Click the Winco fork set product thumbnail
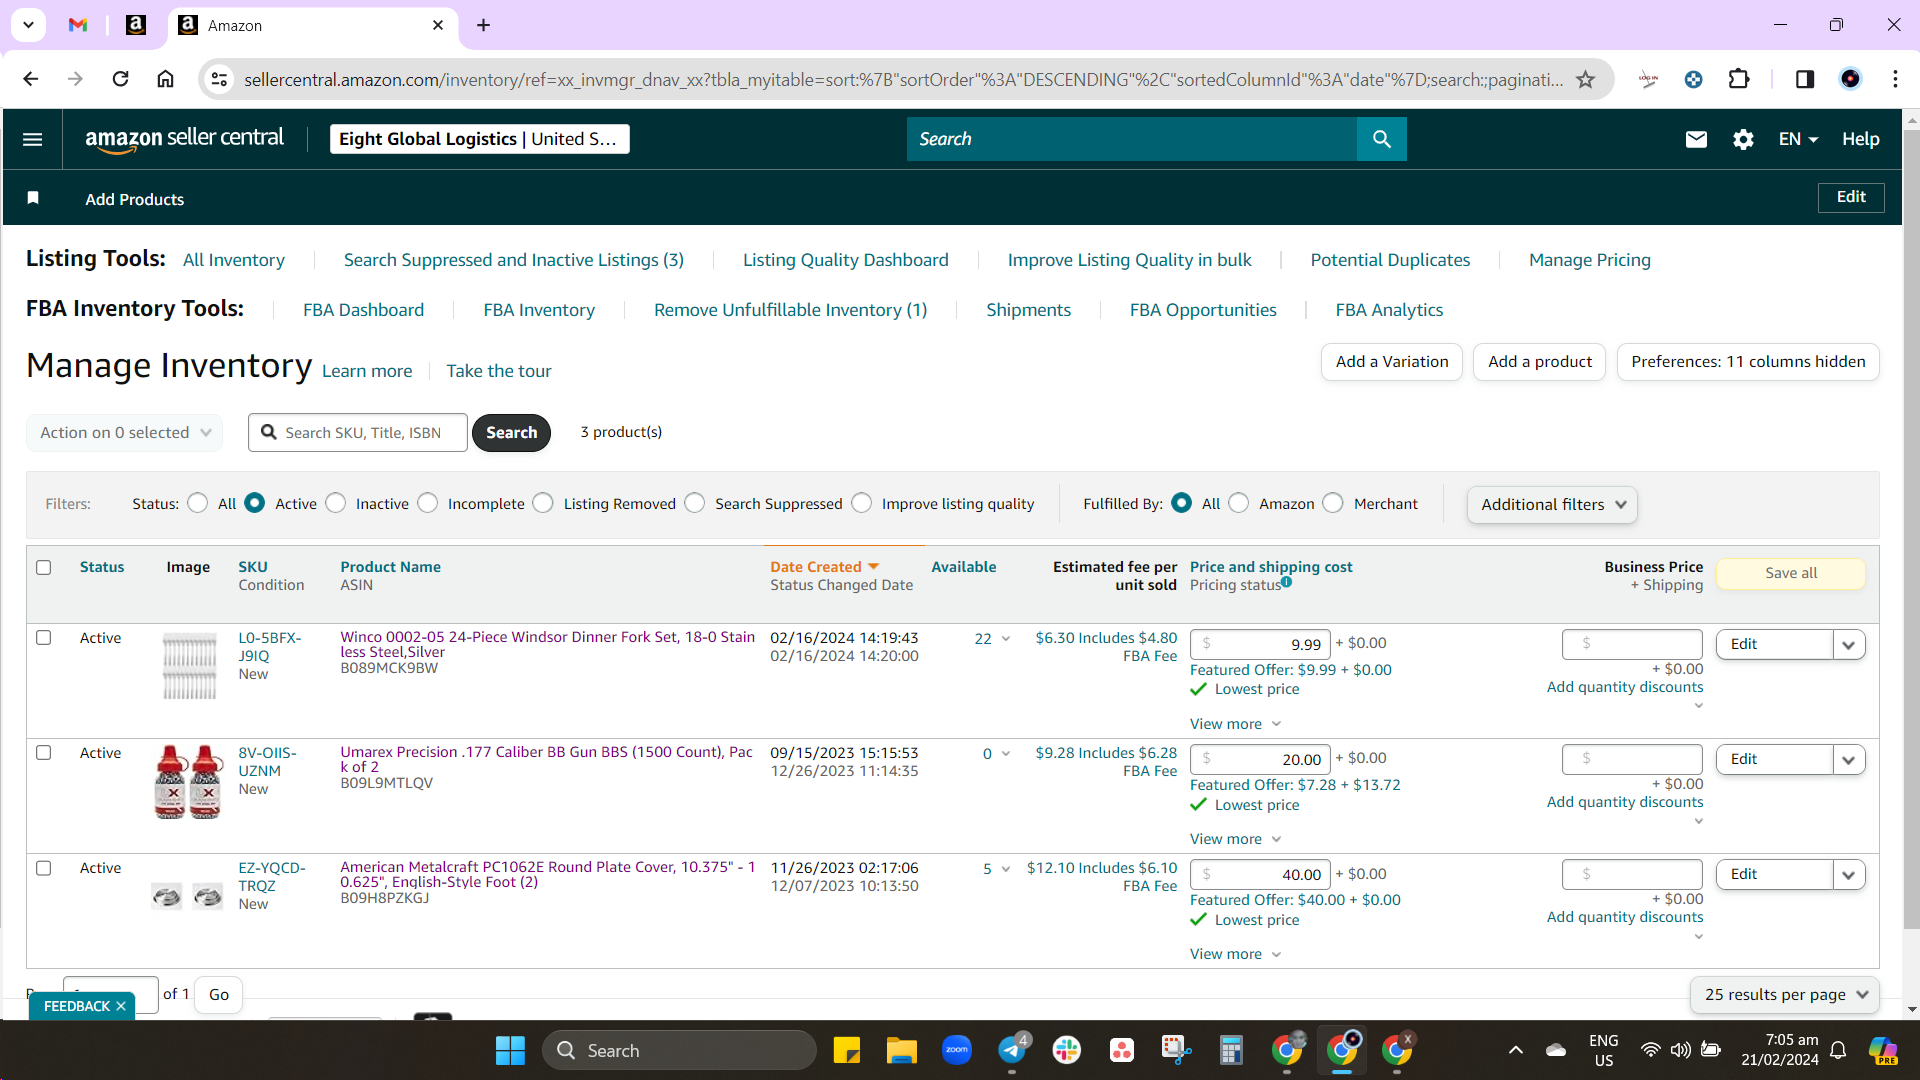The image size is (1920, 1080). point(189,666)
